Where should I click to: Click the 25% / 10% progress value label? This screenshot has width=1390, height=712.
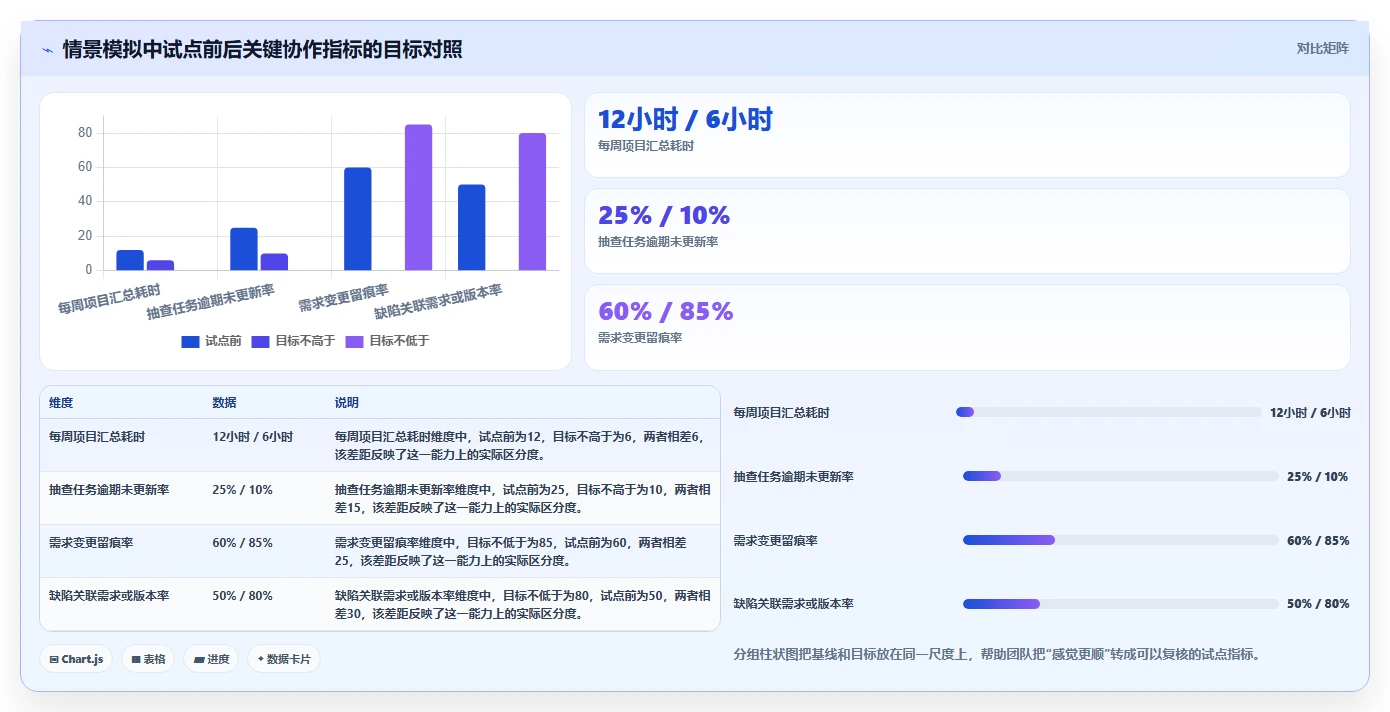click(1318, 477)
